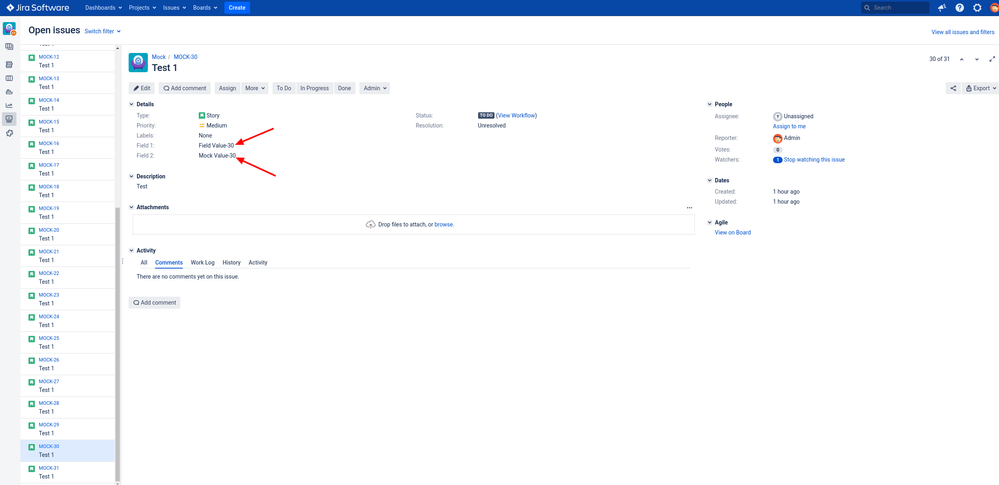Open the backlog icon in left sidebar

[x=10, y=65]
